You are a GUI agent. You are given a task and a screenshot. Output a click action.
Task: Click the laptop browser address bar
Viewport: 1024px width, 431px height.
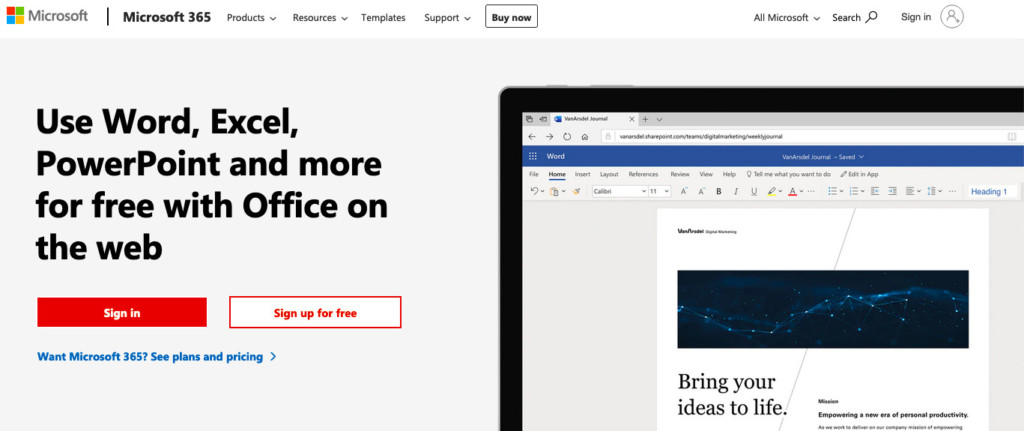pos(810,136)
